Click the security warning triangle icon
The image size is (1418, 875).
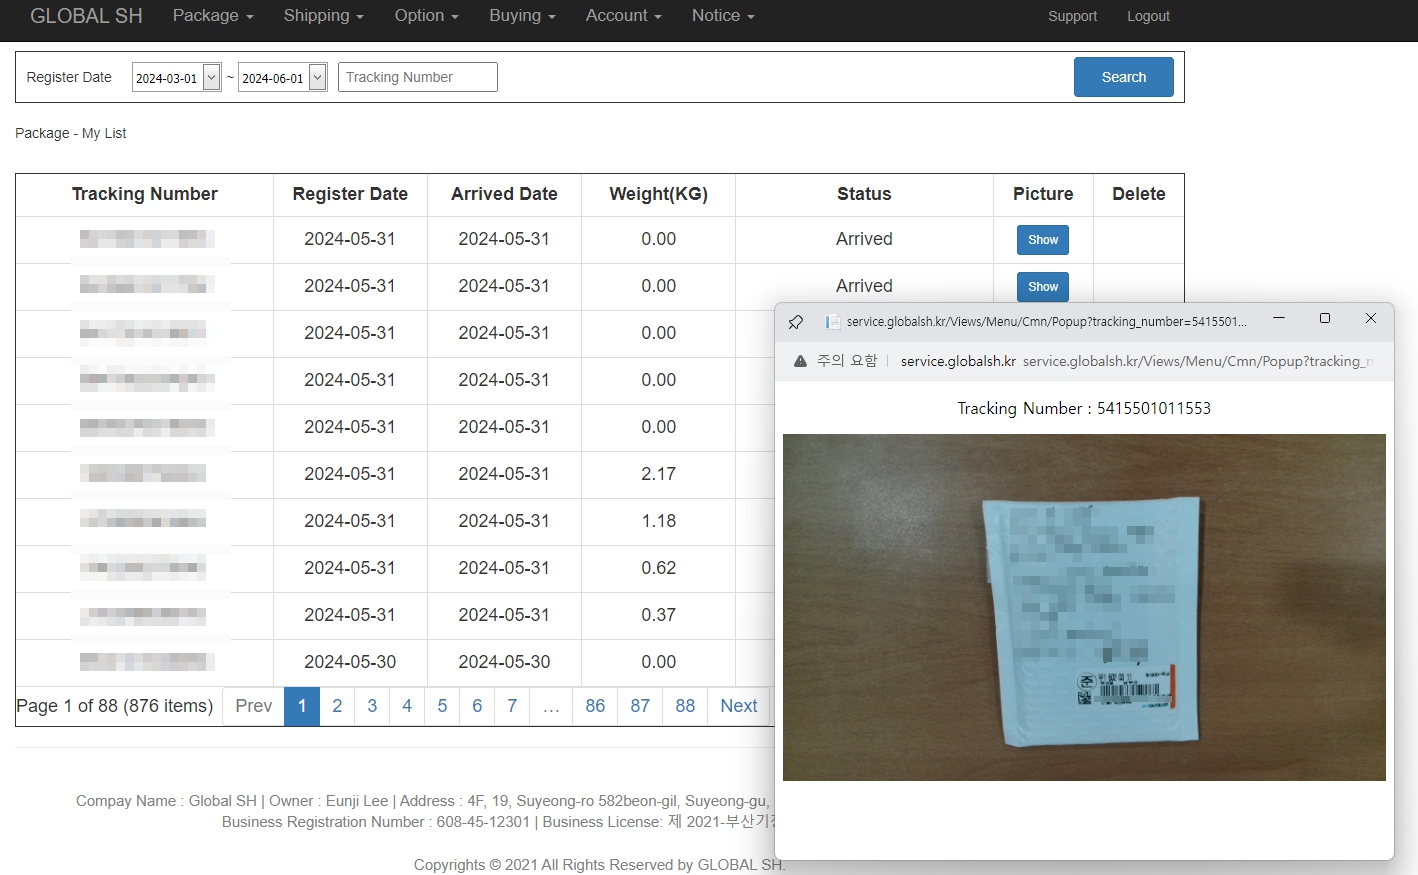800,361
